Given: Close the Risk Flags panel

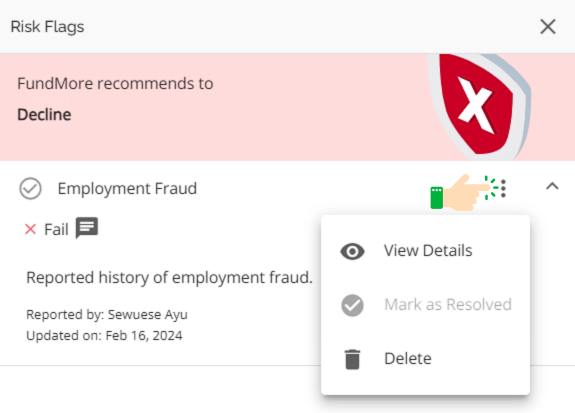Looking at the screenshot, I should (548, 27).
